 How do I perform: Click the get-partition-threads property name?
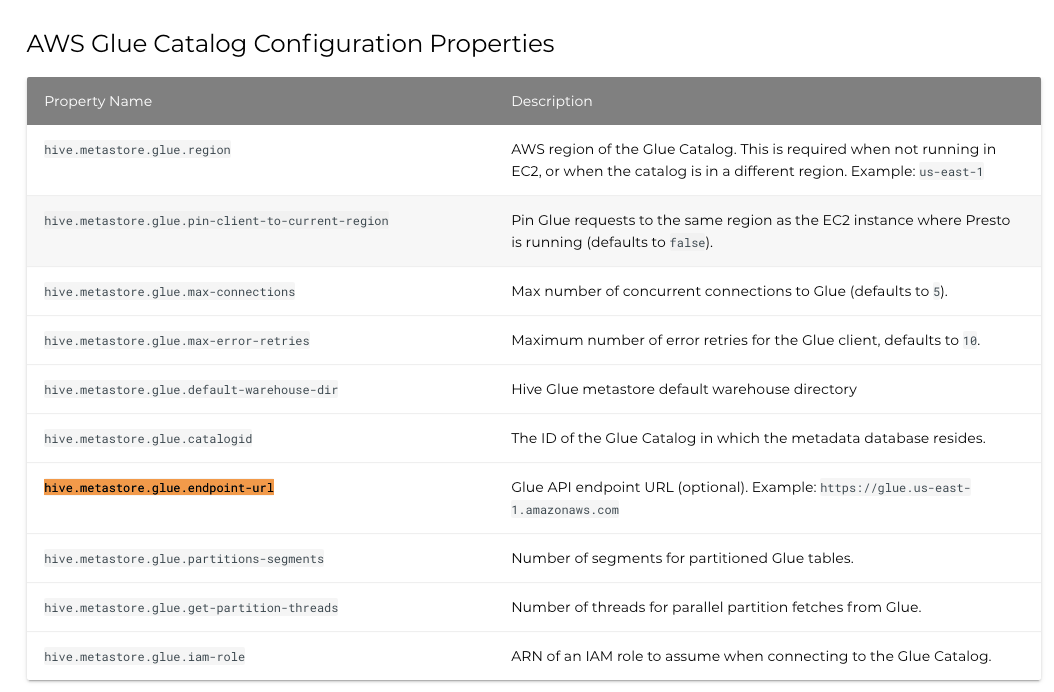tap(191, 608)
